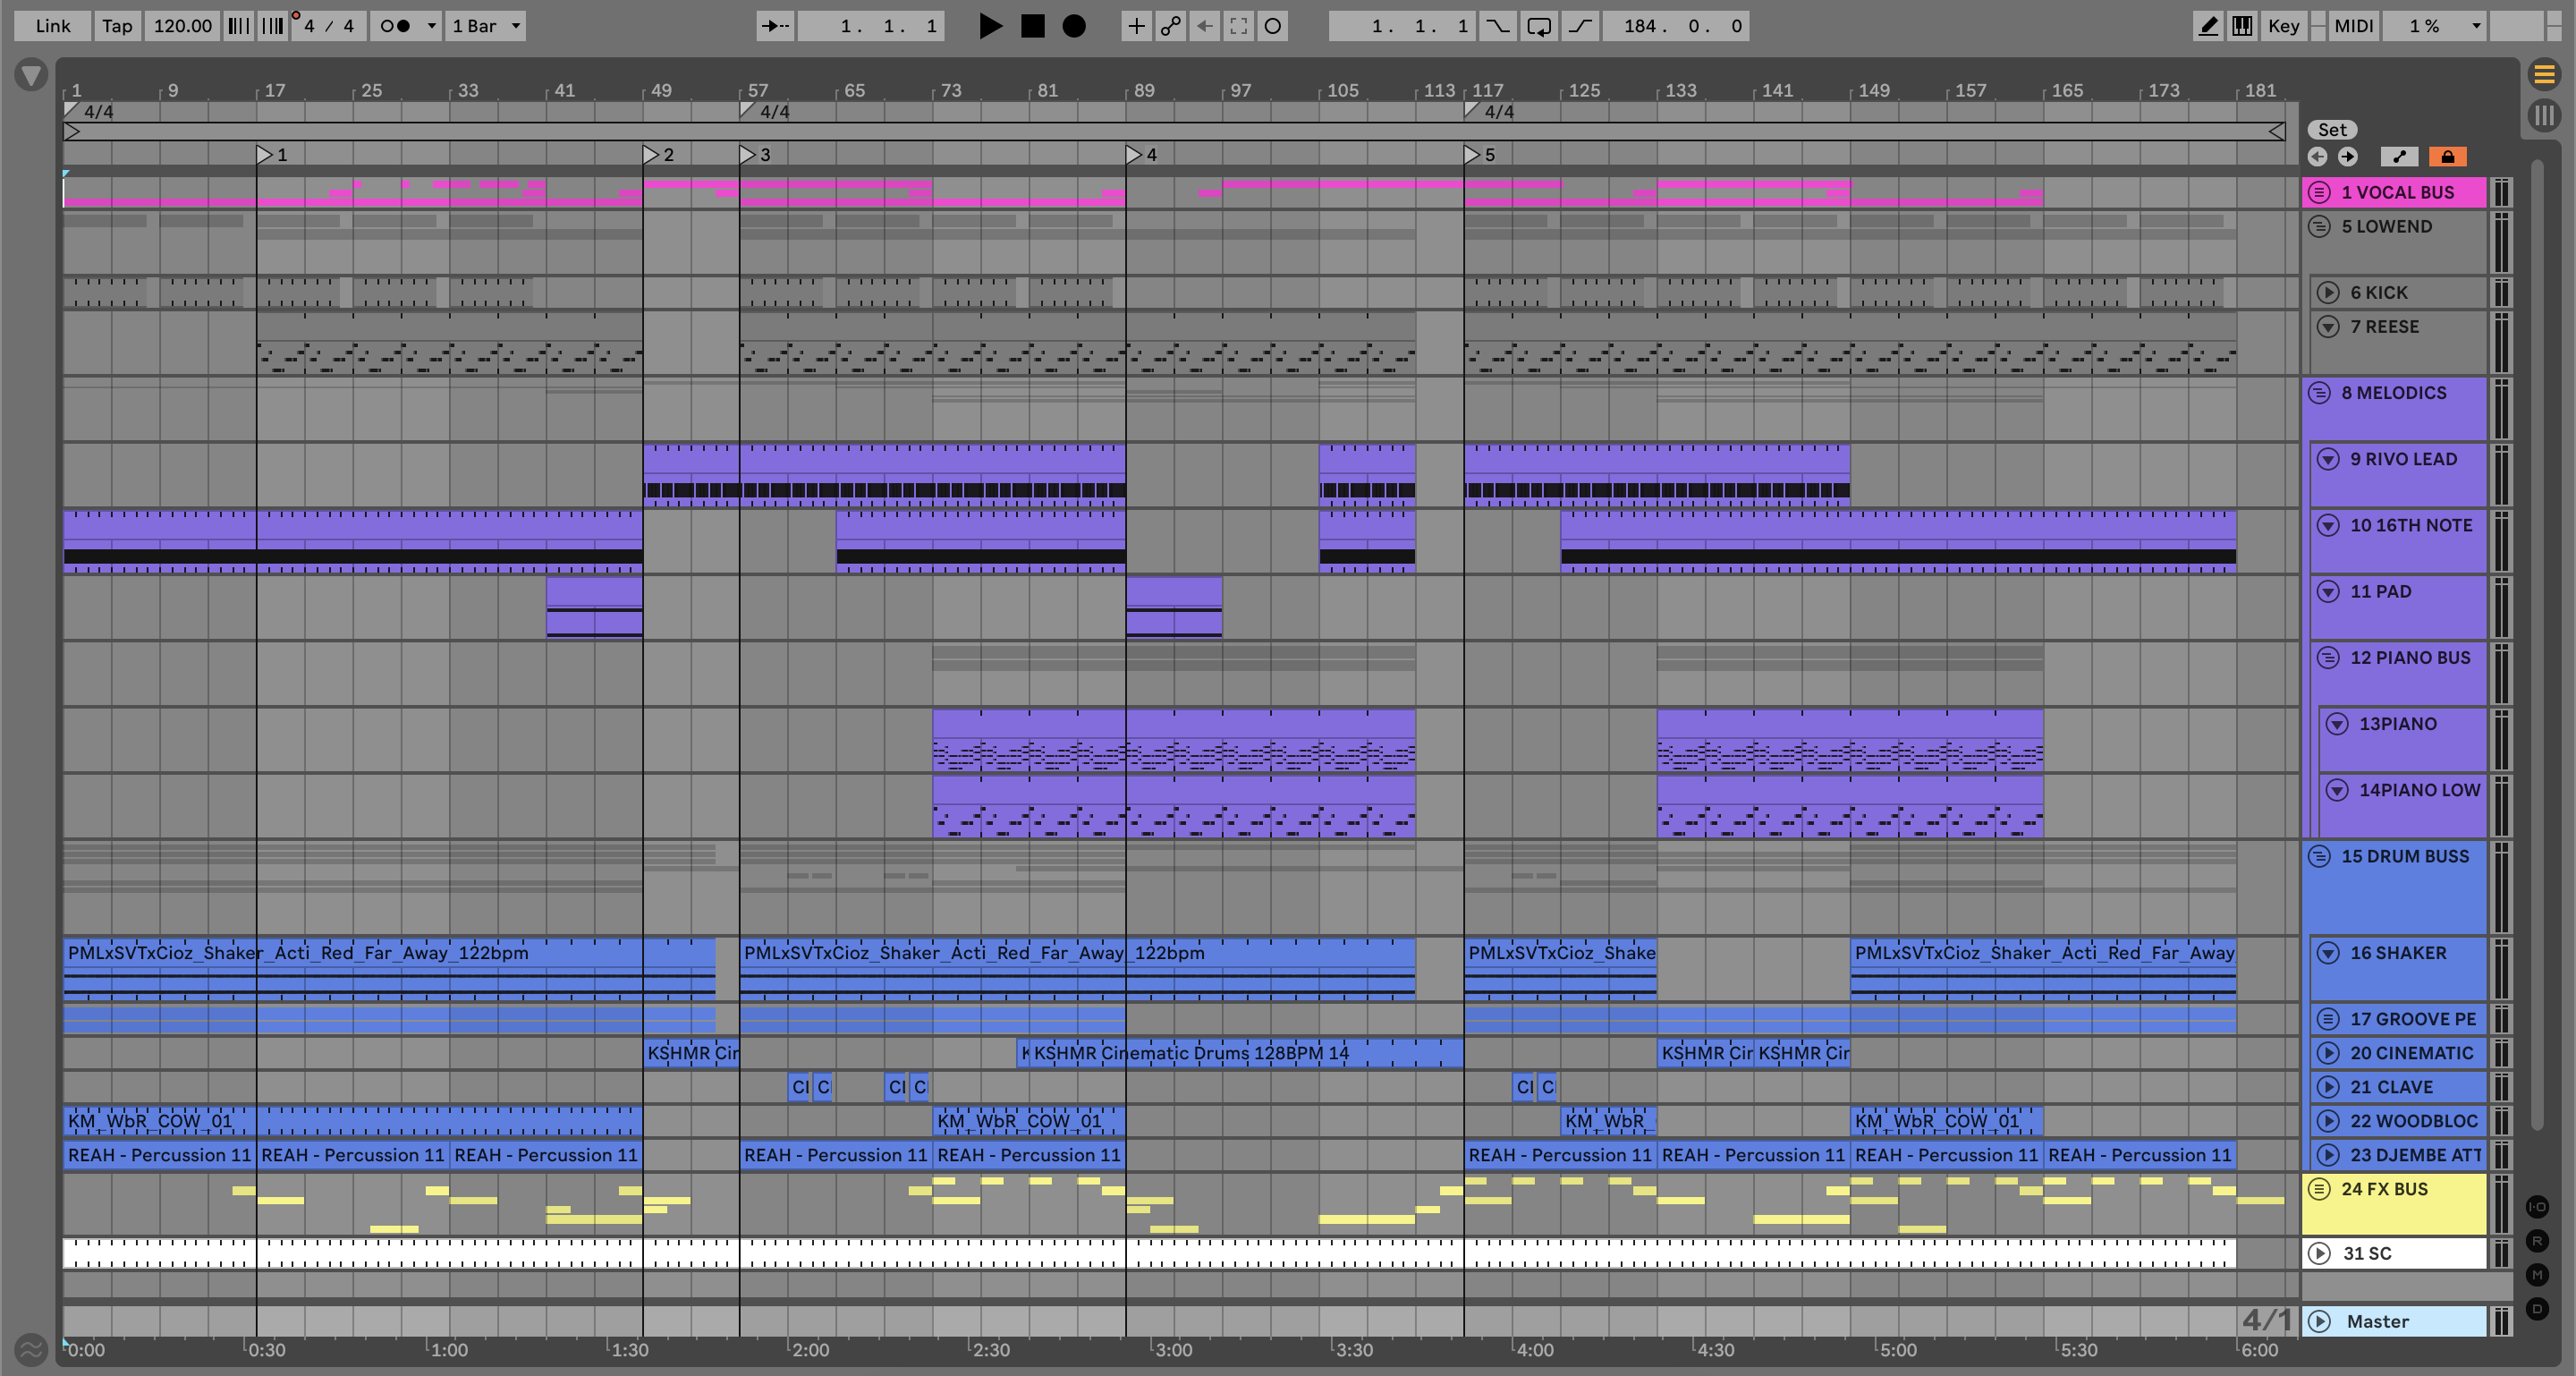
Task: Click the Set locator button
Action: coord(2332,130)
